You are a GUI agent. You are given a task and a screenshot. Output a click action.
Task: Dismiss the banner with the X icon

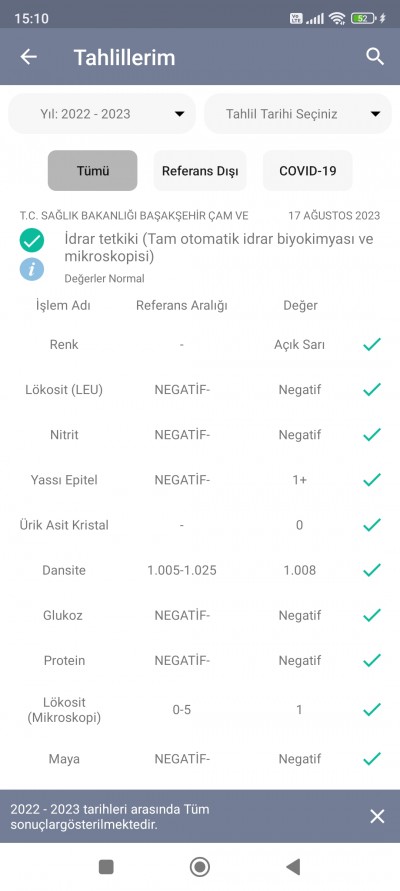point(377,817)
